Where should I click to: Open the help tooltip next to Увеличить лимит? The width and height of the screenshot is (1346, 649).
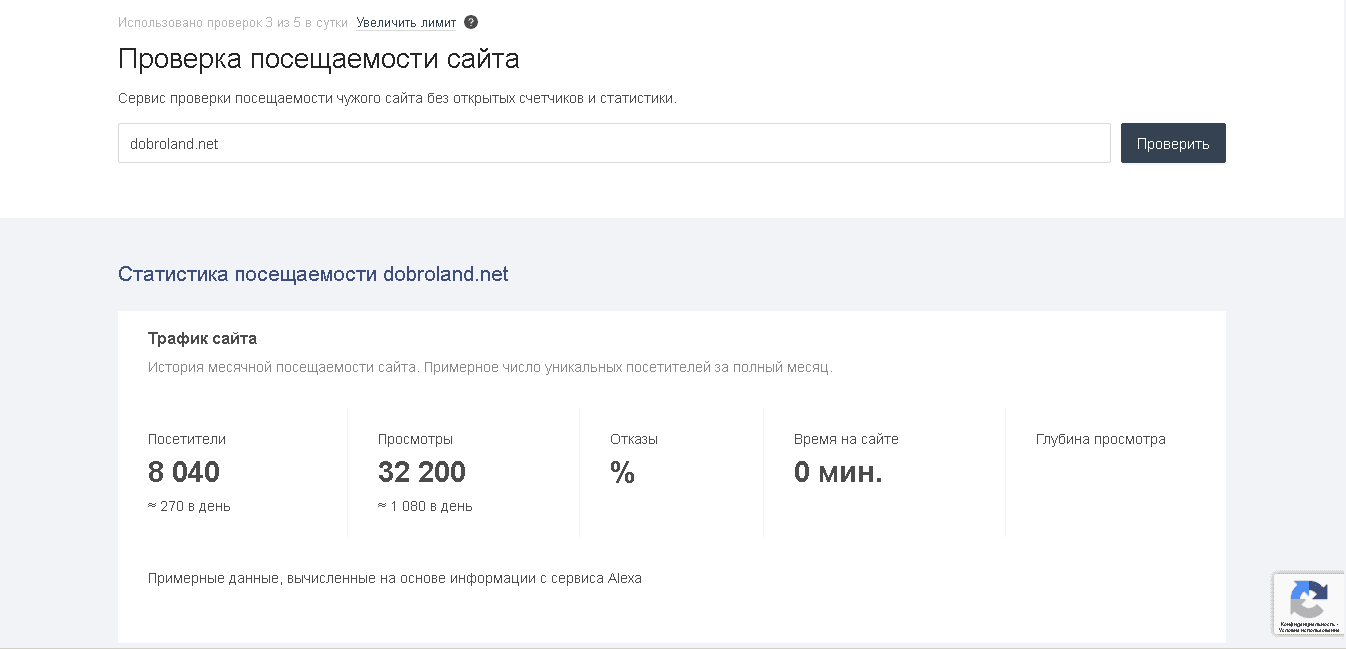point(470,22)
